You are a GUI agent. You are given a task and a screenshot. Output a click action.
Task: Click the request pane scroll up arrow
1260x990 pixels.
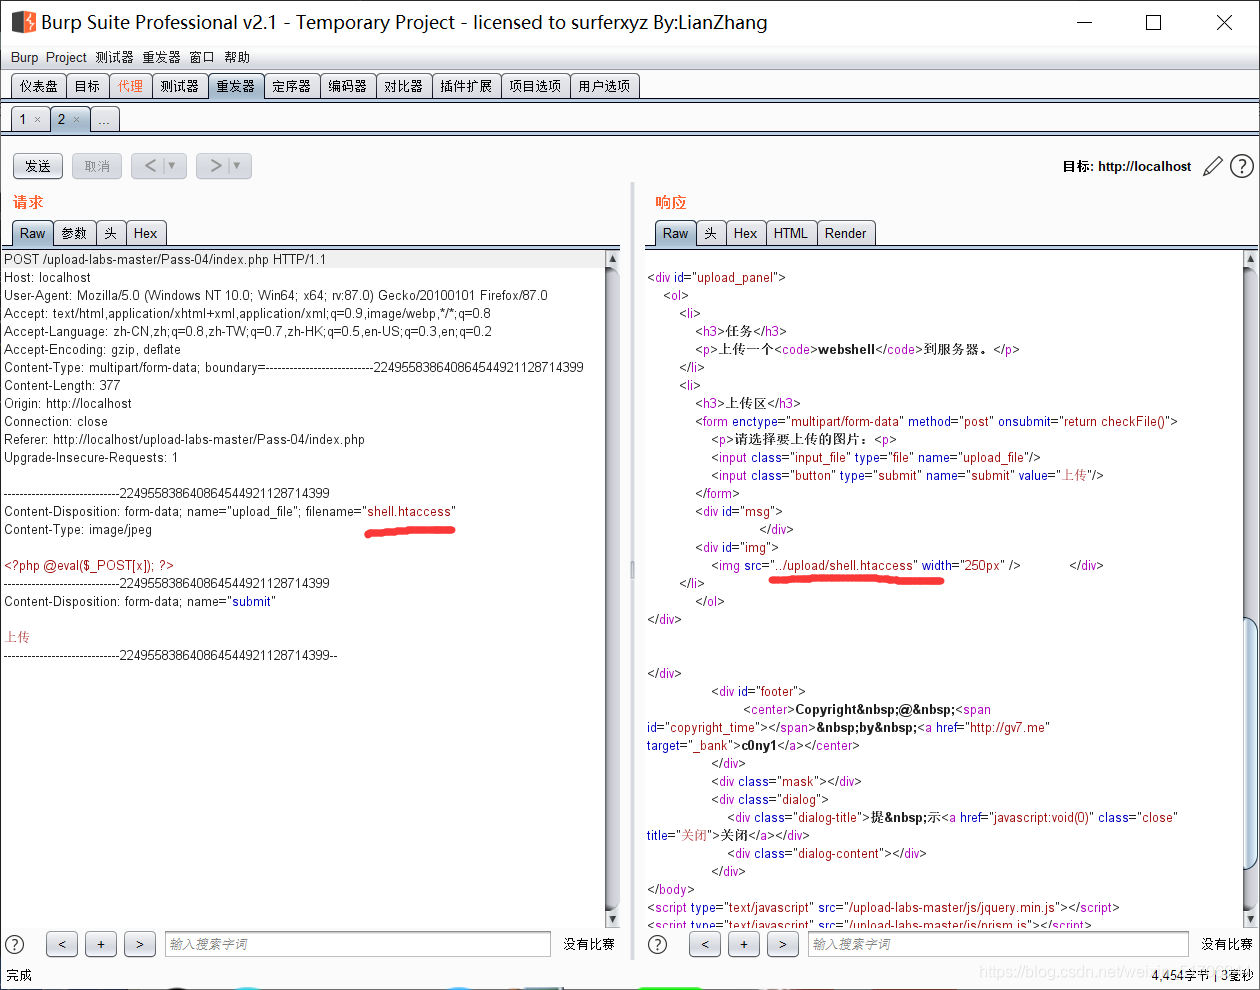(612, 259)
